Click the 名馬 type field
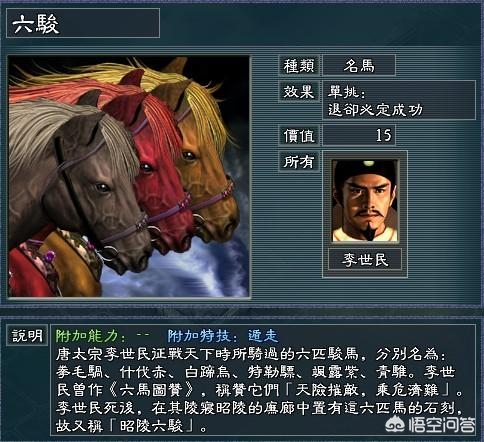 coord(359,66)
